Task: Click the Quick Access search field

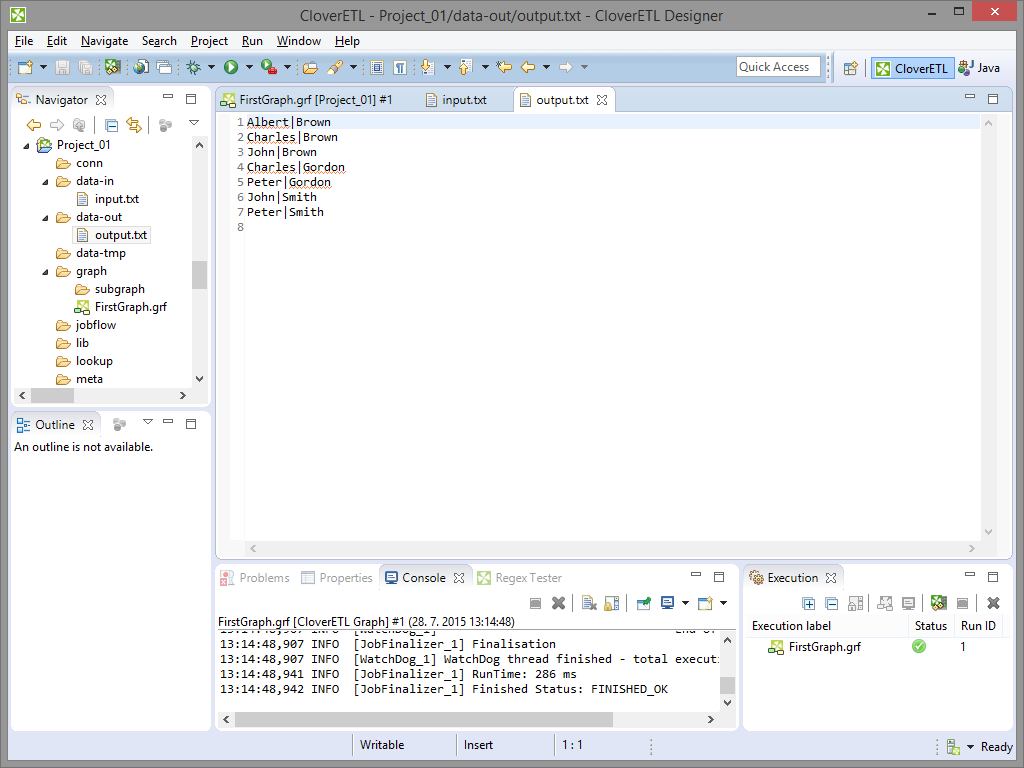Action: pyautogui.click(x=778, y=67)
